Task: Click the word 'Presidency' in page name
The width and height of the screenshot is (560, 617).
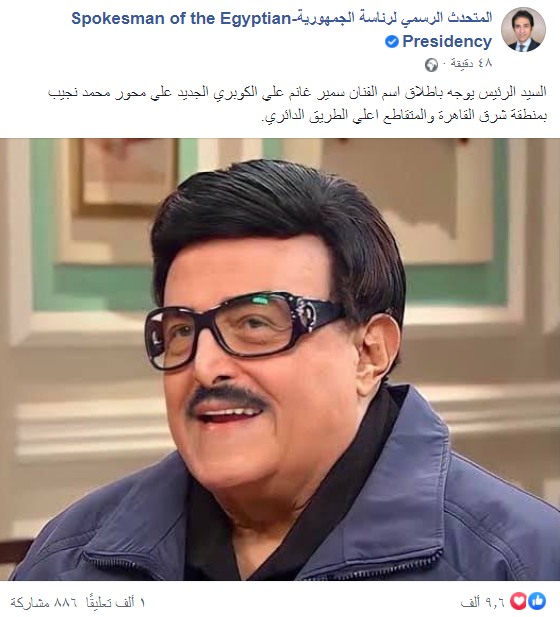Action: point(447,41)
